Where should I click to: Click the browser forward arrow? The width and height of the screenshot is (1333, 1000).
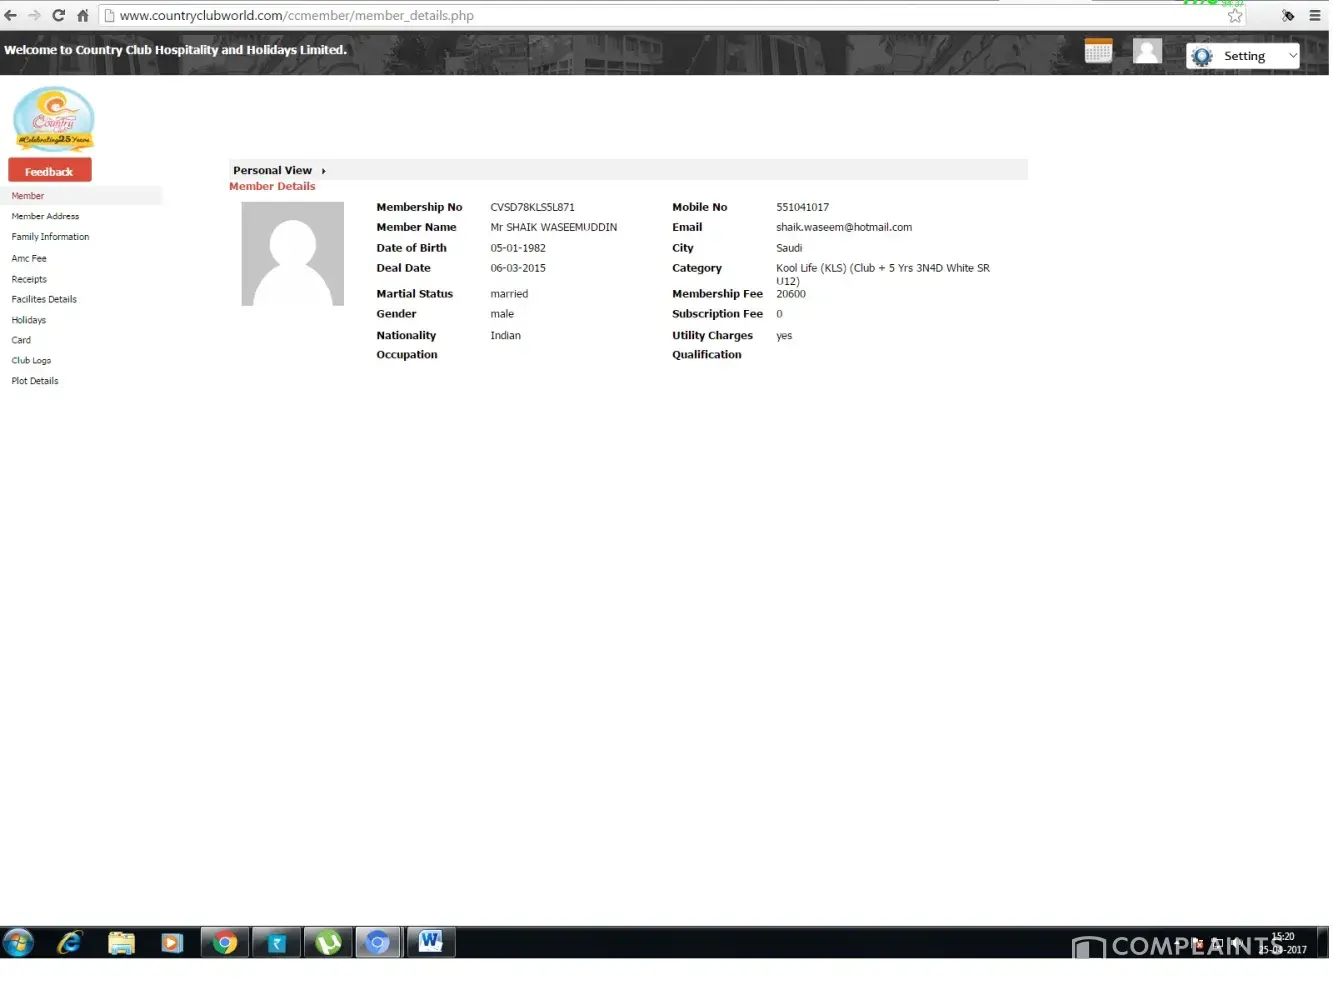(x=34, y=16)
